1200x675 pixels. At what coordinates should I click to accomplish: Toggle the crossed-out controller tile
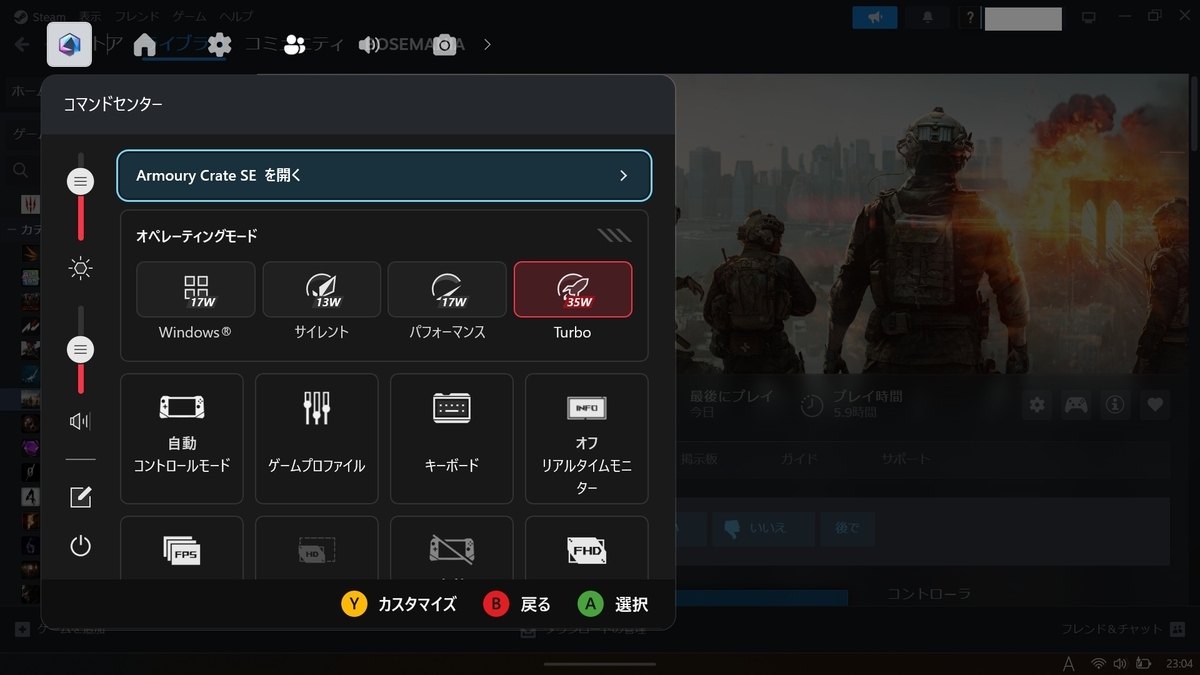(452, 547)
